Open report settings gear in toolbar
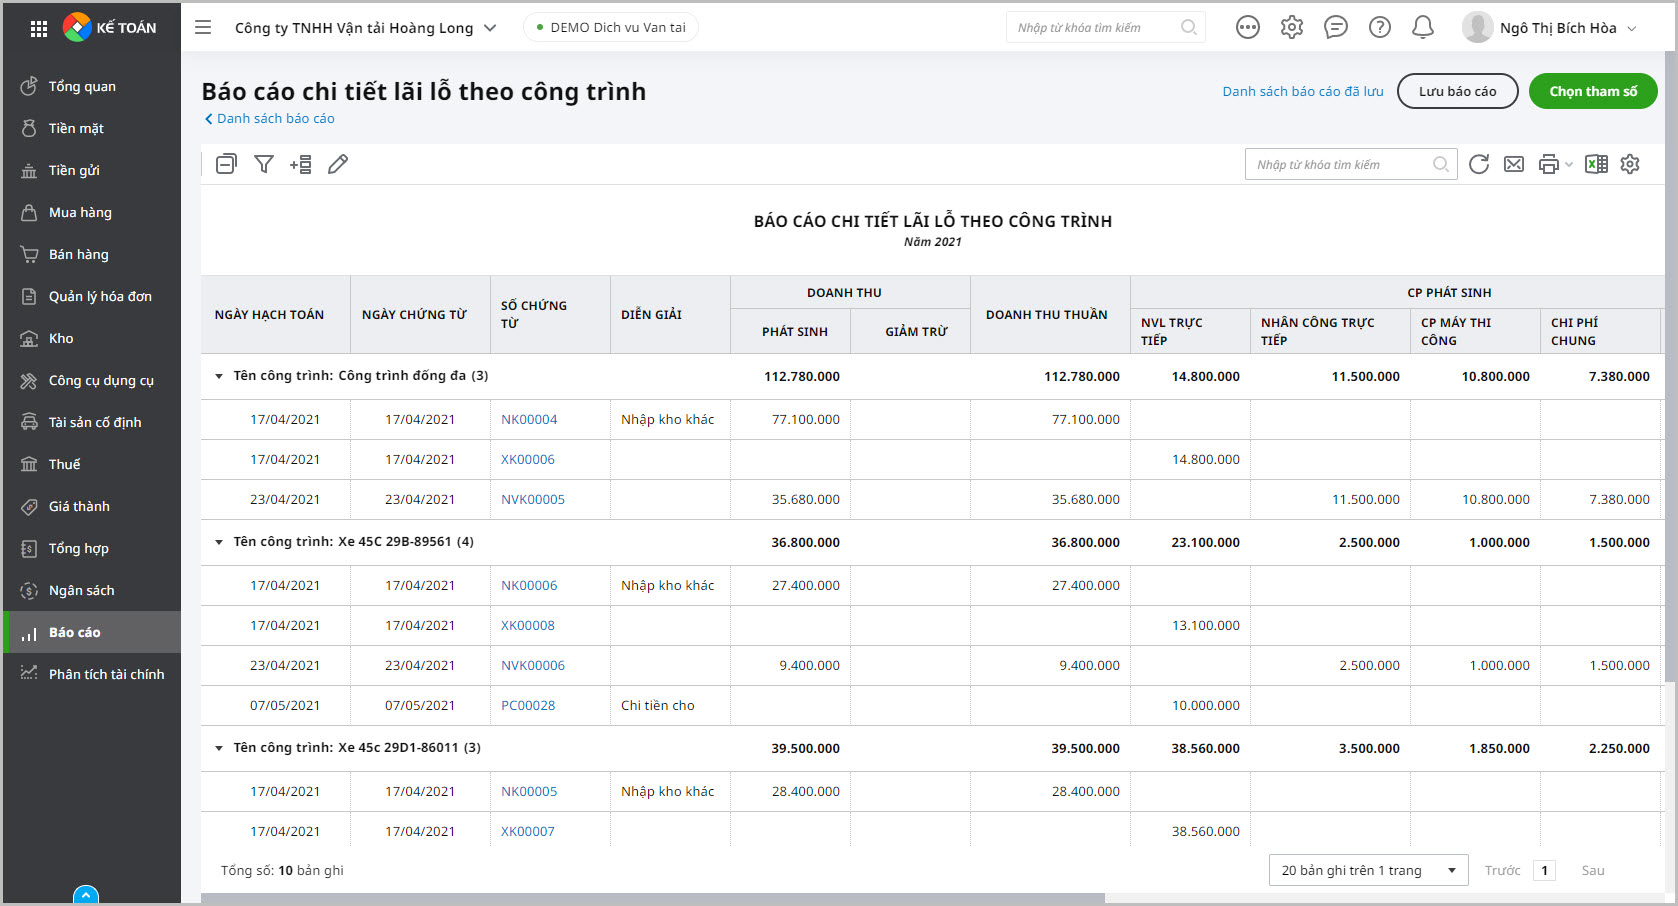Image resolution: width=1678 pixels, height=906 pixels. (x=1630, y=164)
